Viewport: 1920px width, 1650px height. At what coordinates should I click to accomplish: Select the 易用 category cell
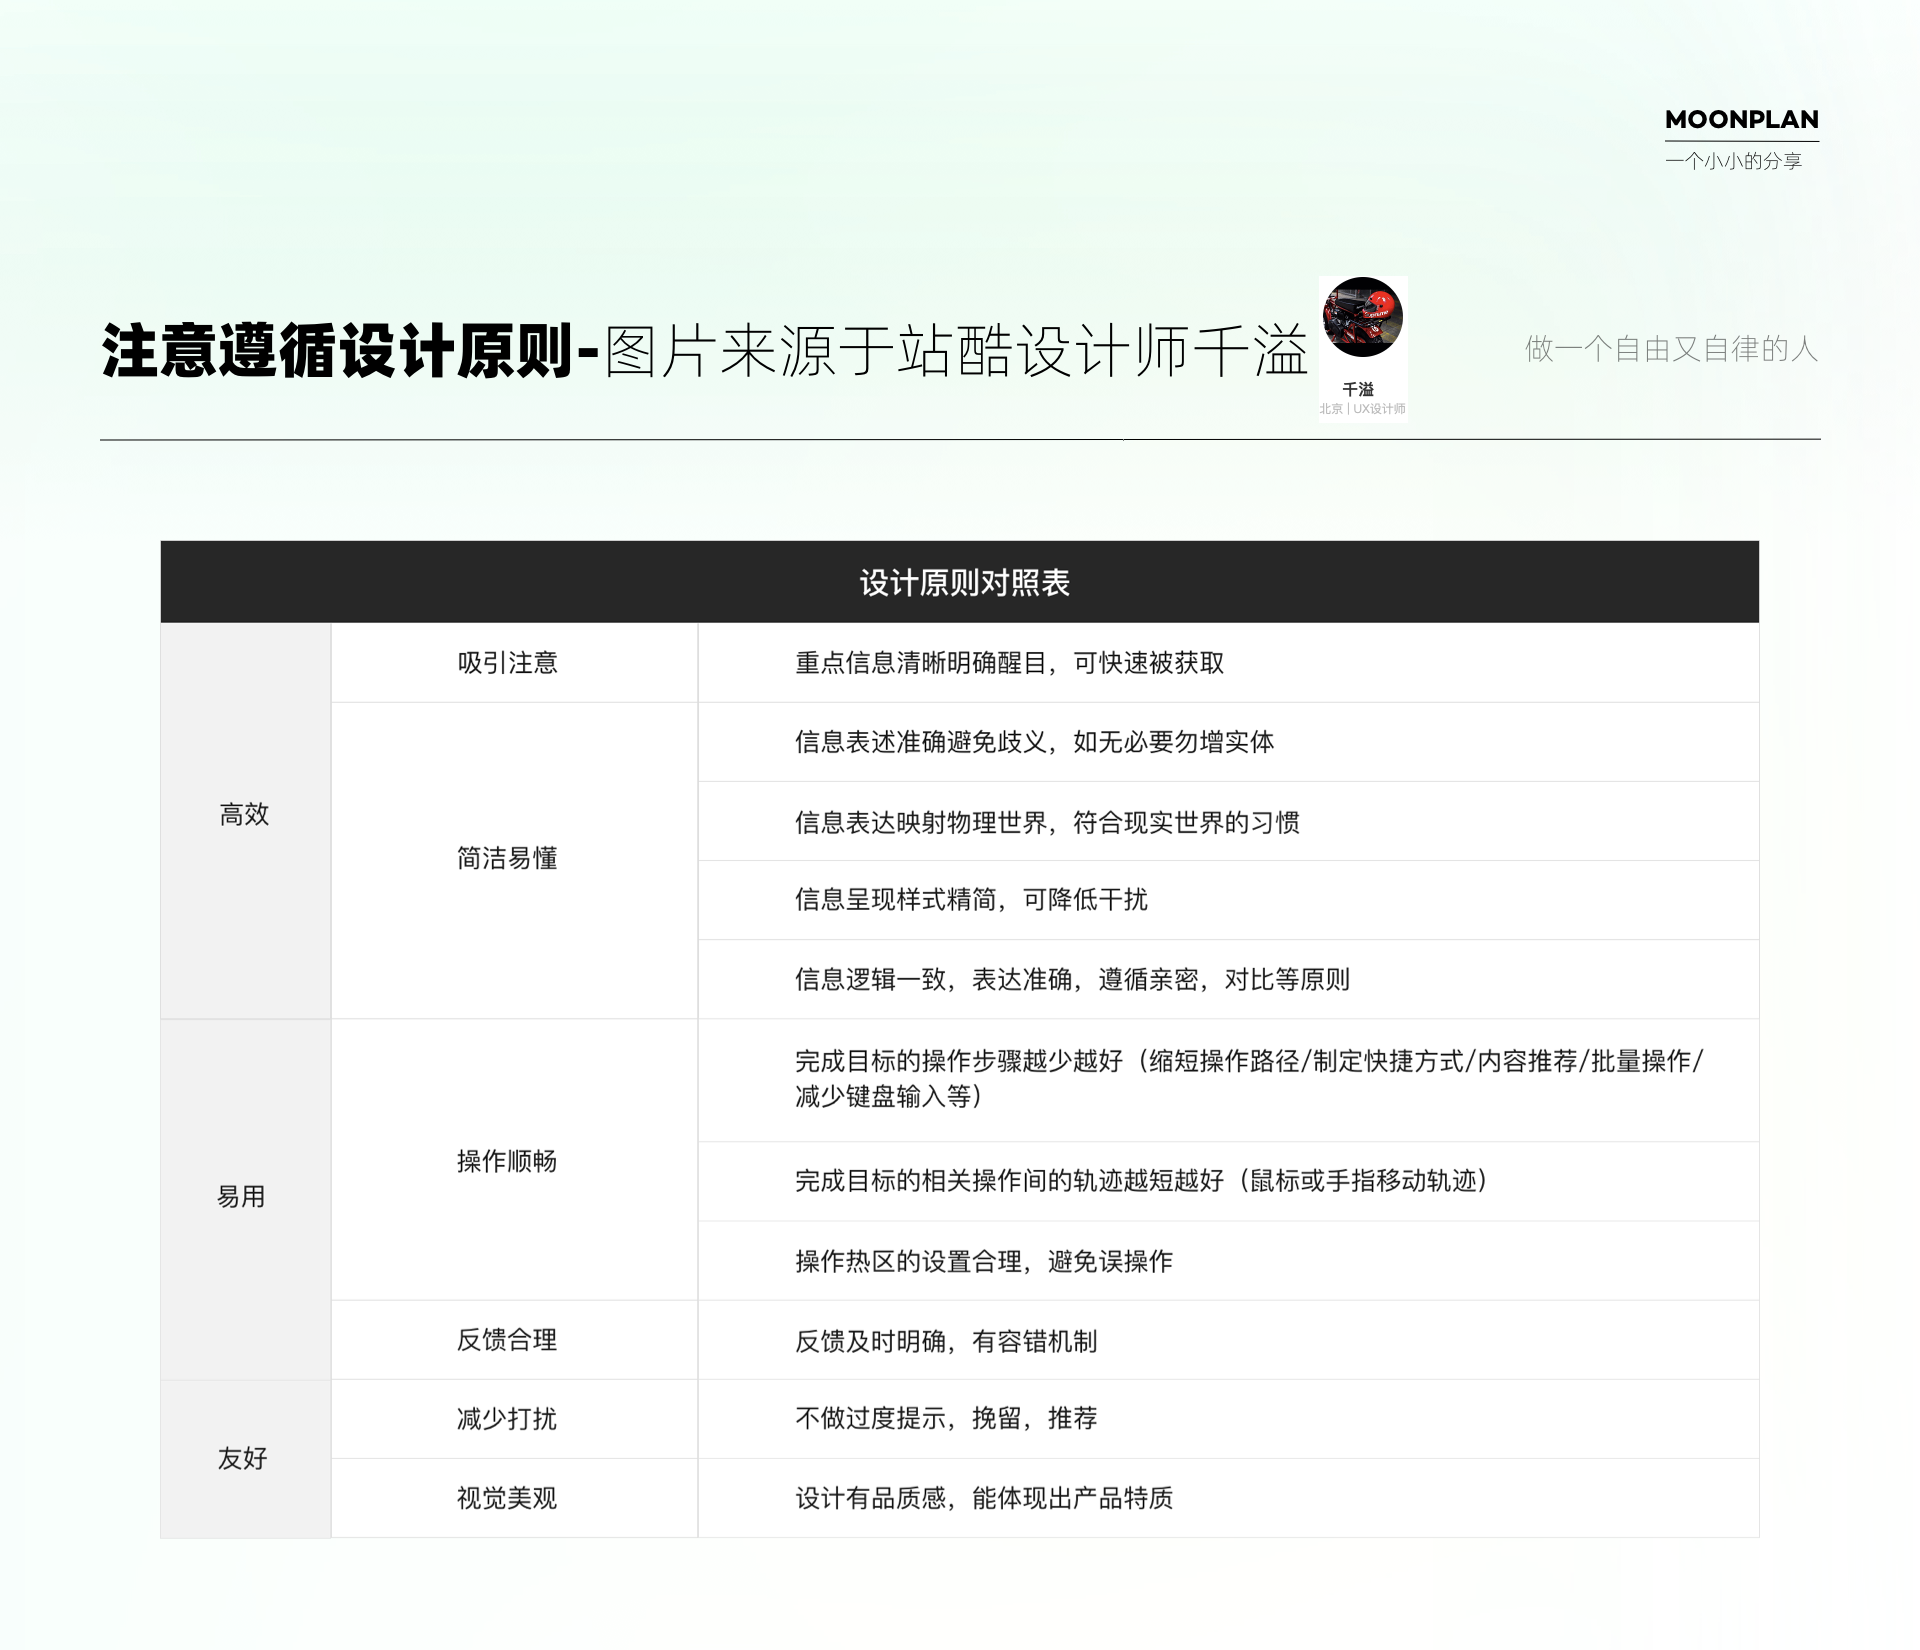242,1196
